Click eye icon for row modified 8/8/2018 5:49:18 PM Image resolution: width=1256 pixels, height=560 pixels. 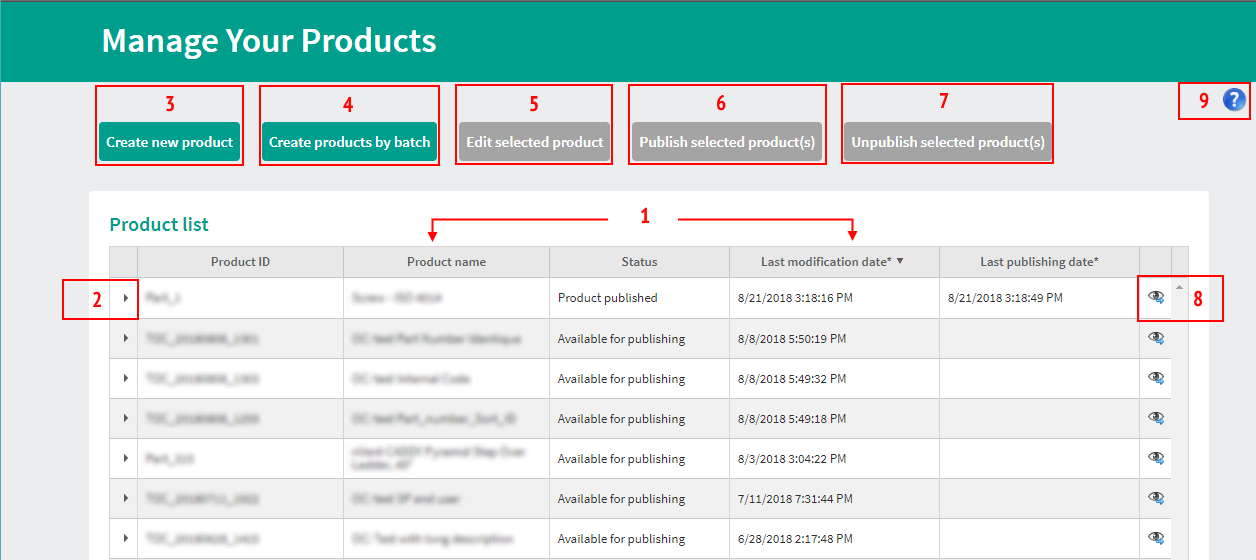point(1156,418)
